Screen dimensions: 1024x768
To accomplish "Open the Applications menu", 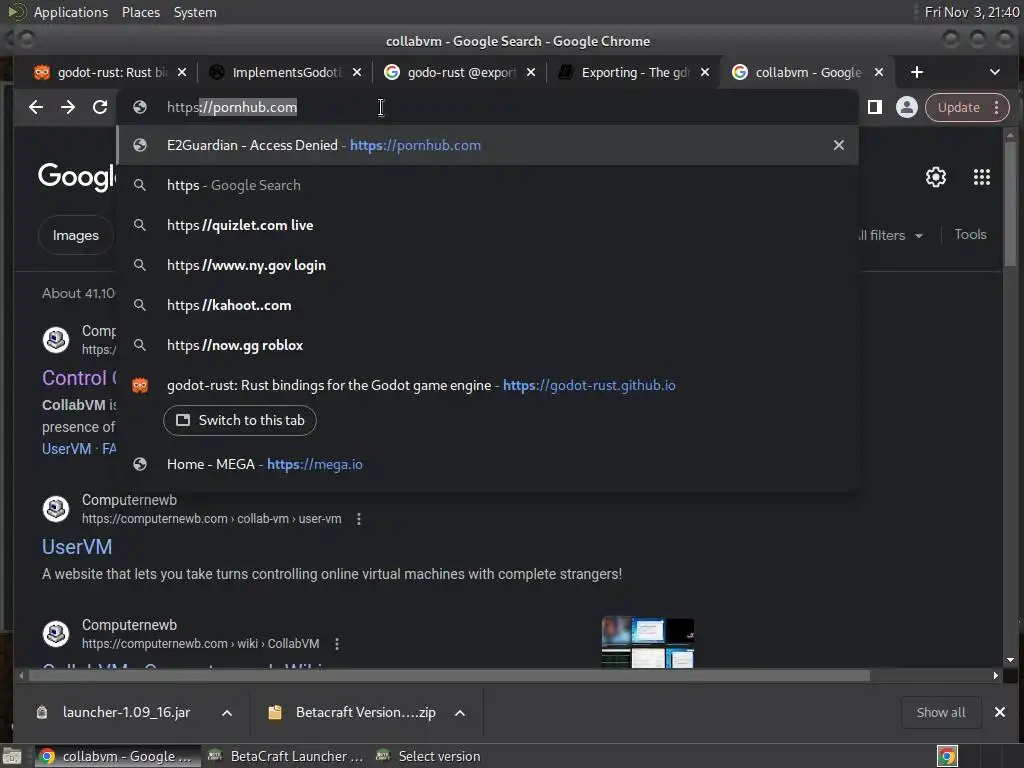I will [71, 12].
